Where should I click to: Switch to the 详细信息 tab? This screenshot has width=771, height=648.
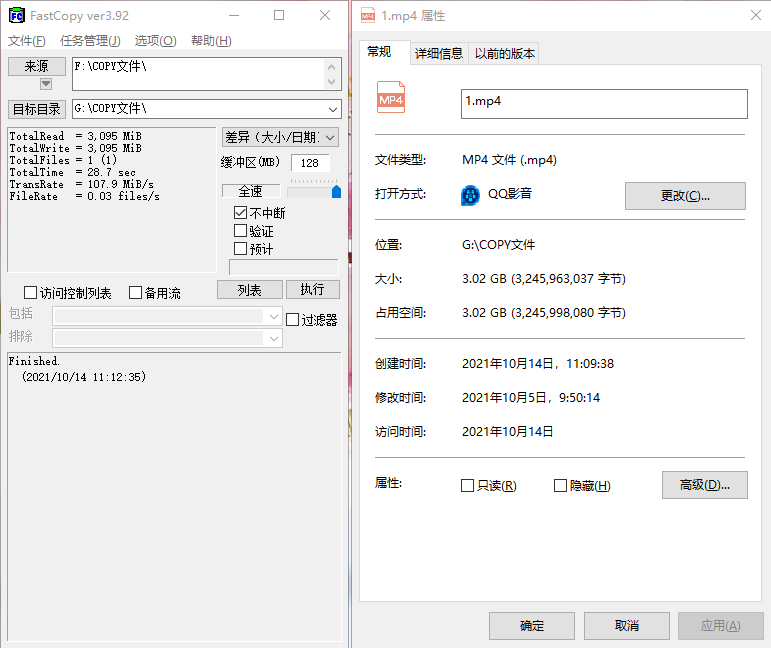coord(439,54)
